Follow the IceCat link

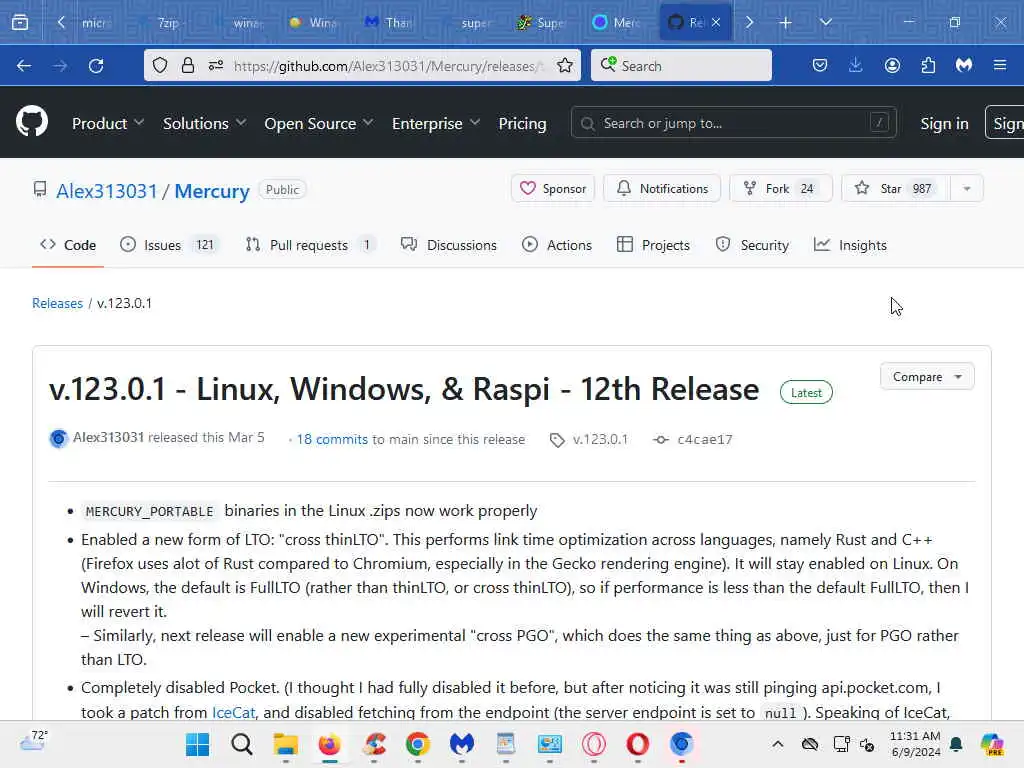233,712
